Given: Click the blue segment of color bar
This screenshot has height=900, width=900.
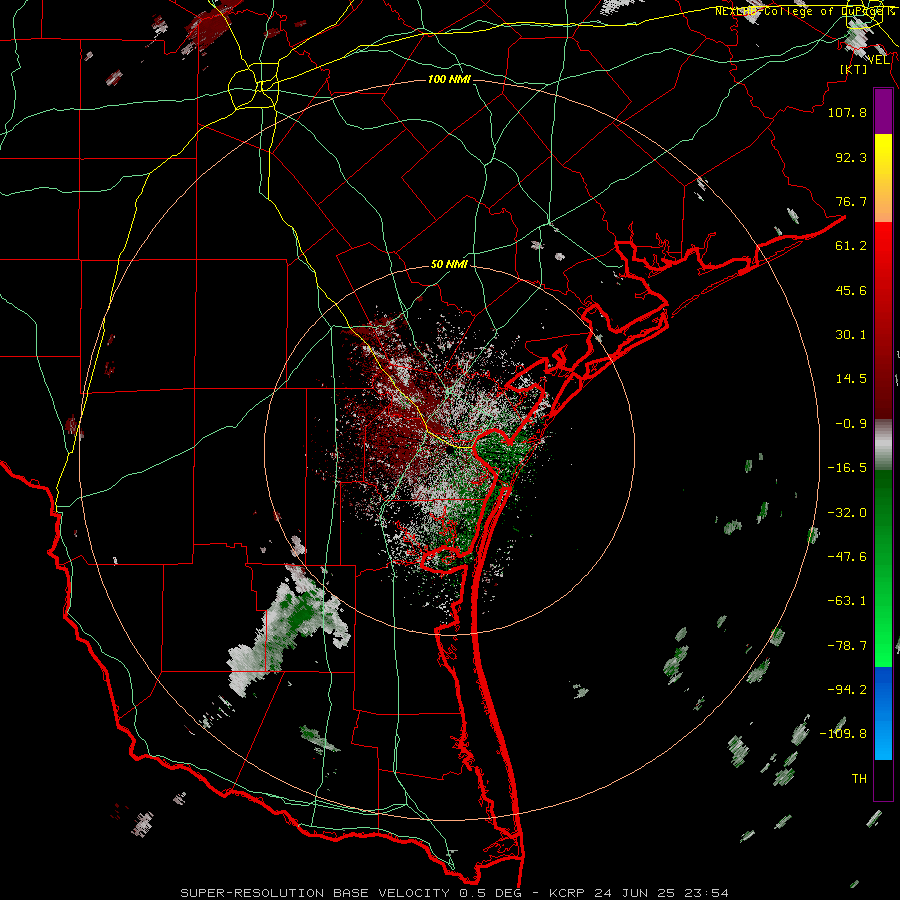Looking at the screenshot, I should point(883,713).
